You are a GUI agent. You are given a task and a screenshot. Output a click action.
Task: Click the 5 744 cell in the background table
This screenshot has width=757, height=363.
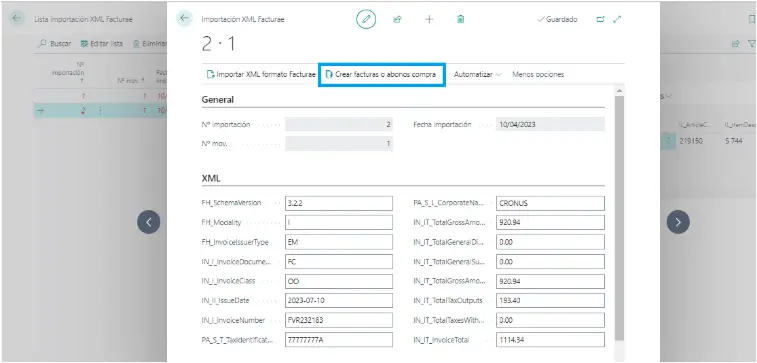pyautogui.click(x=733, y=141)
